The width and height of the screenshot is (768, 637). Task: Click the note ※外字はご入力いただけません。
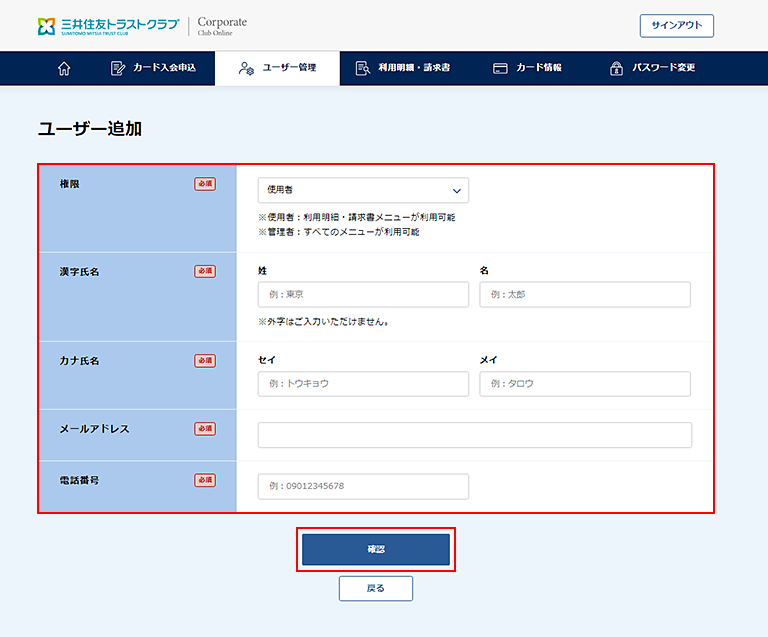pos(324,322)
